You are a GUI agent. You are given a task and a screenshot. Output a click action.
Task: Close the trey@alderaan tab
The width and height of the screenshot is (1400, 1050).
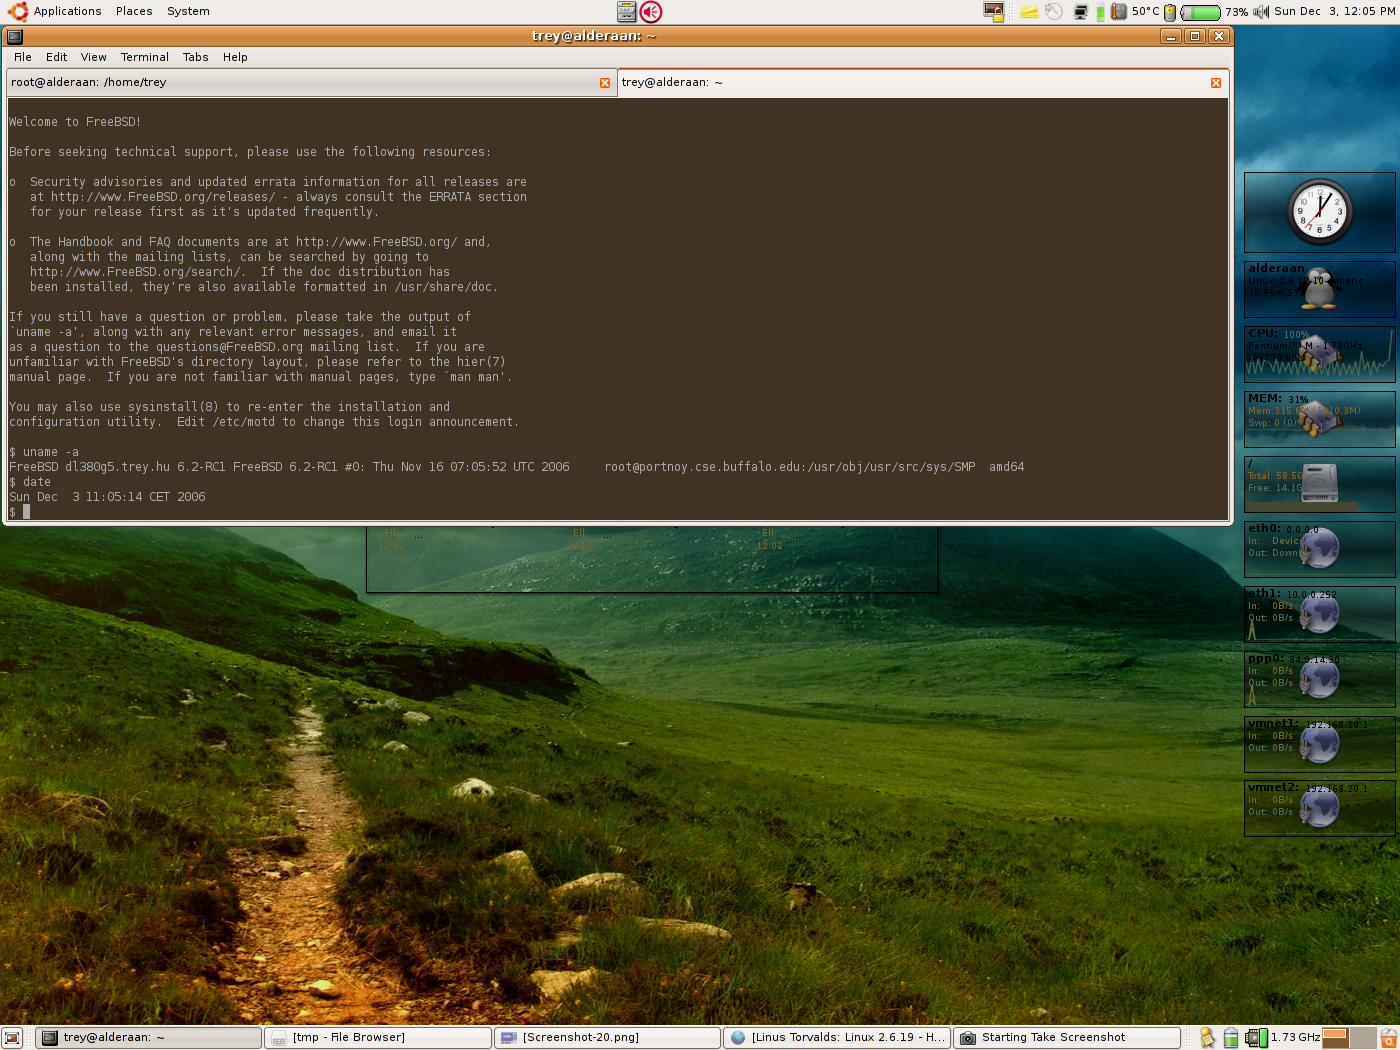pyautogui.click(x=1216, y=83)
